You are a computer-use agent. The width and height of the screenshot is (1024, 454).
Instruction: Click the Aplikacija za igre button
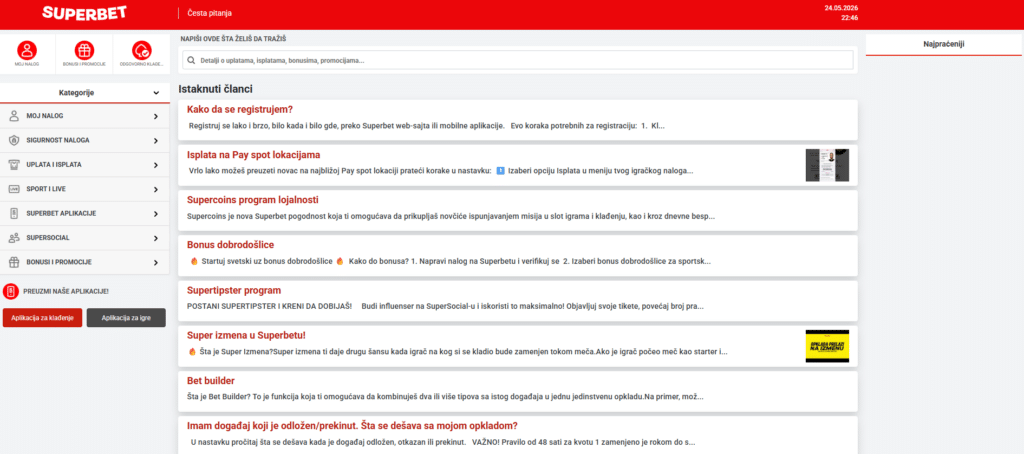(126, 318)
